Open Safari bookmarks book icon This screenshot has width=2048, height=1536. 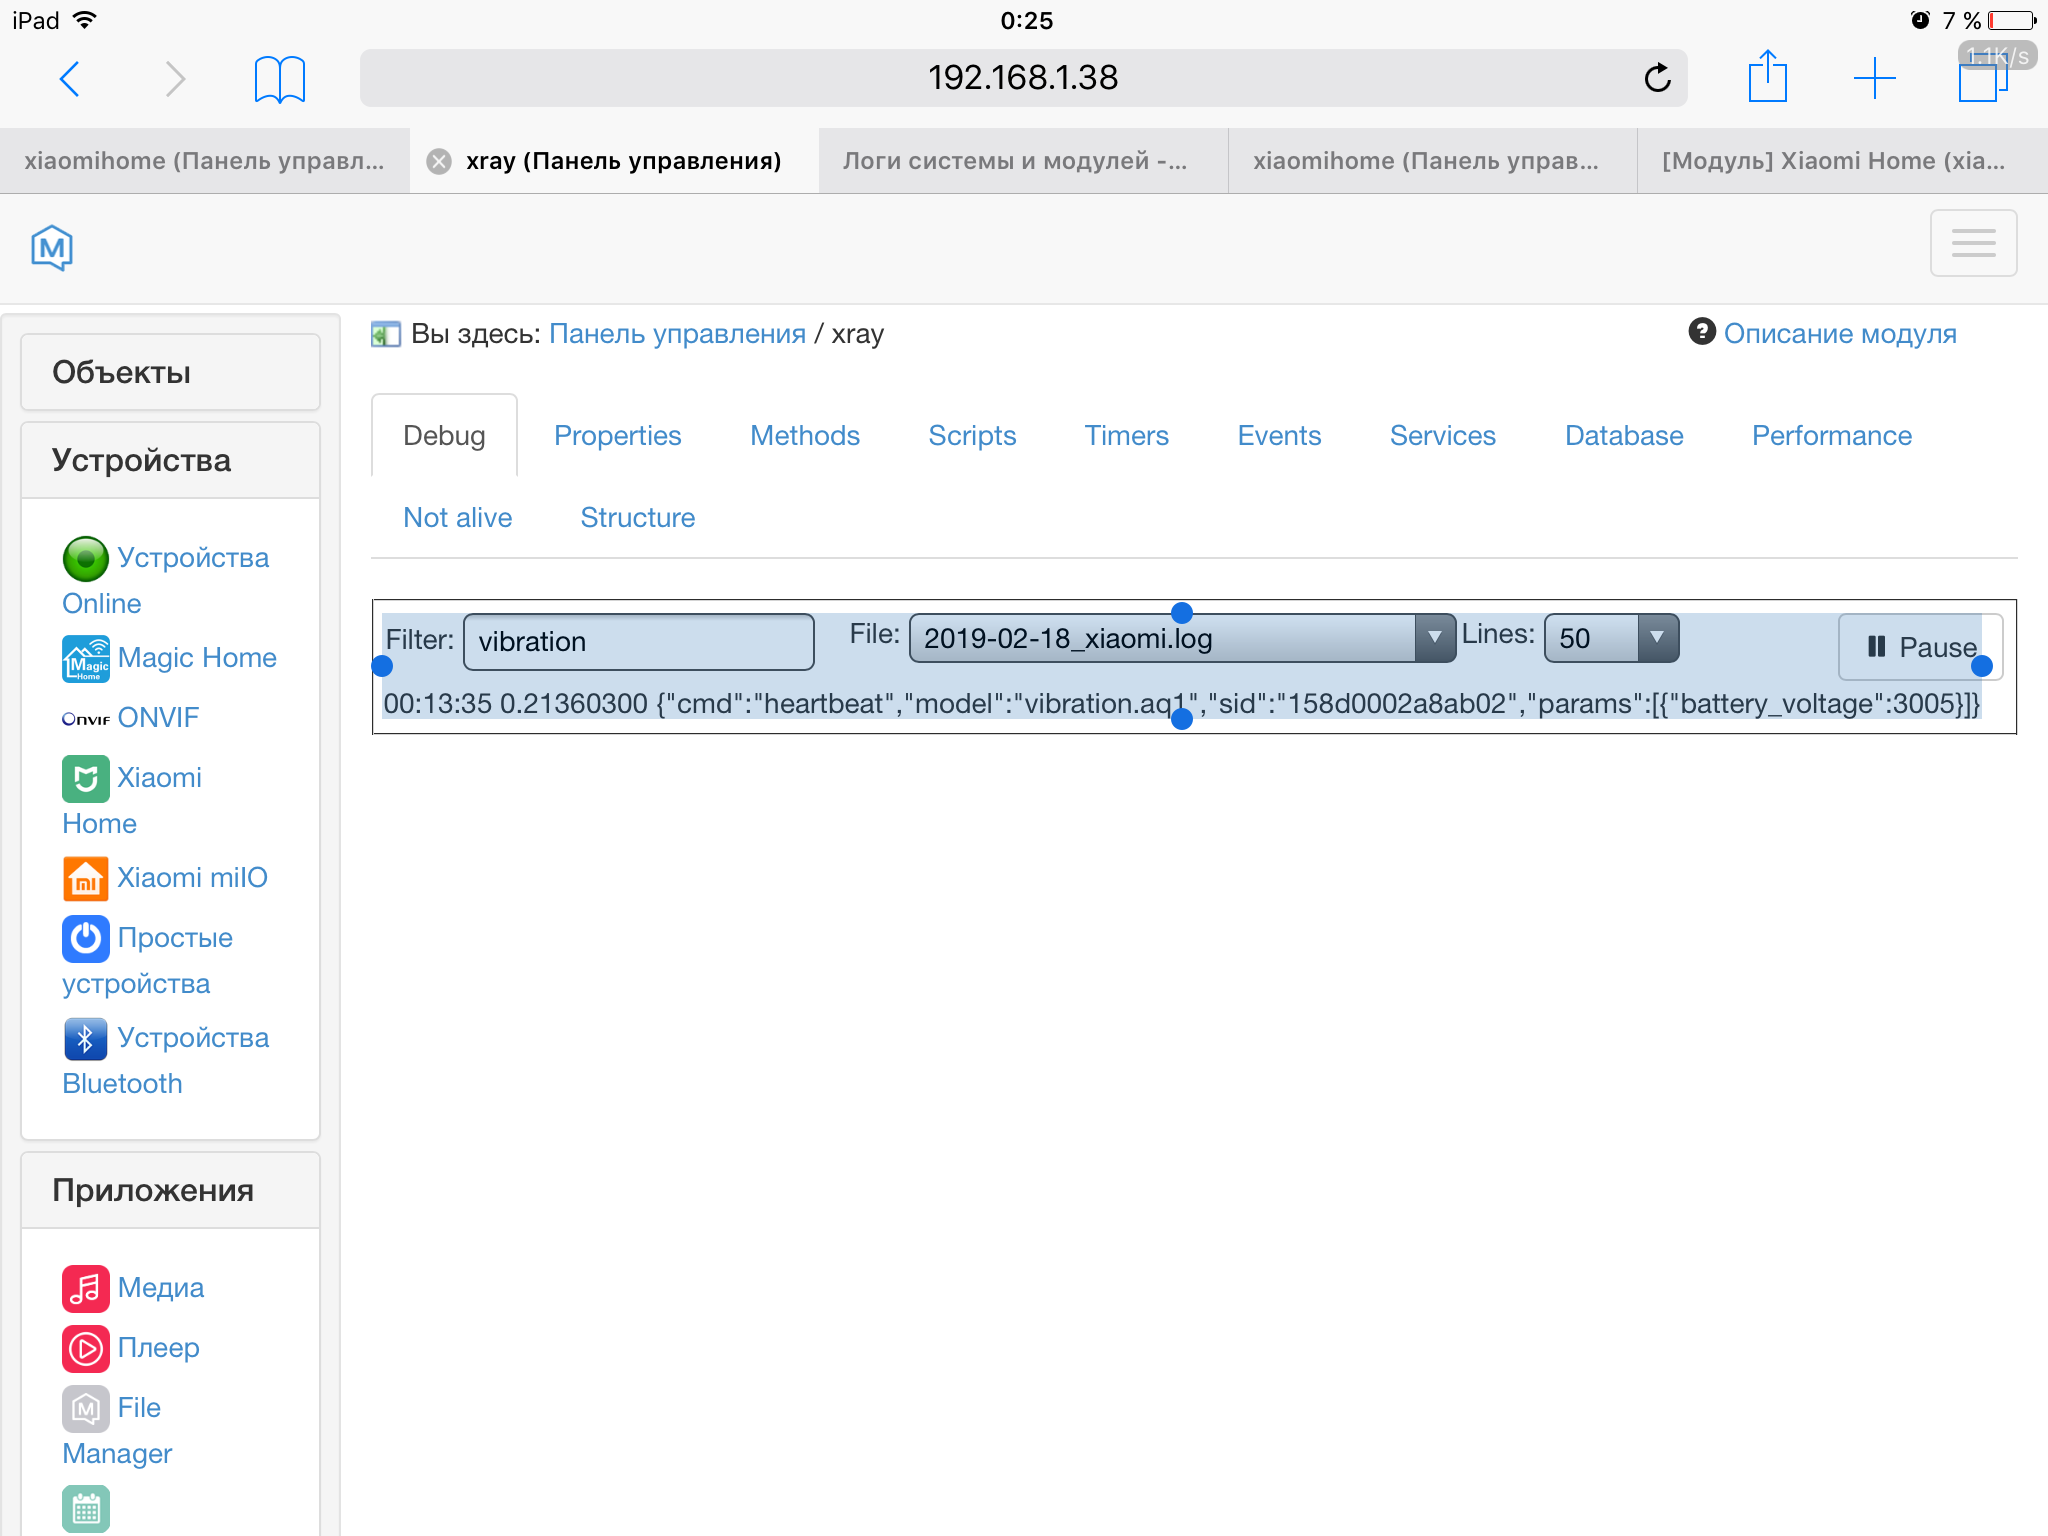[279, 79]
